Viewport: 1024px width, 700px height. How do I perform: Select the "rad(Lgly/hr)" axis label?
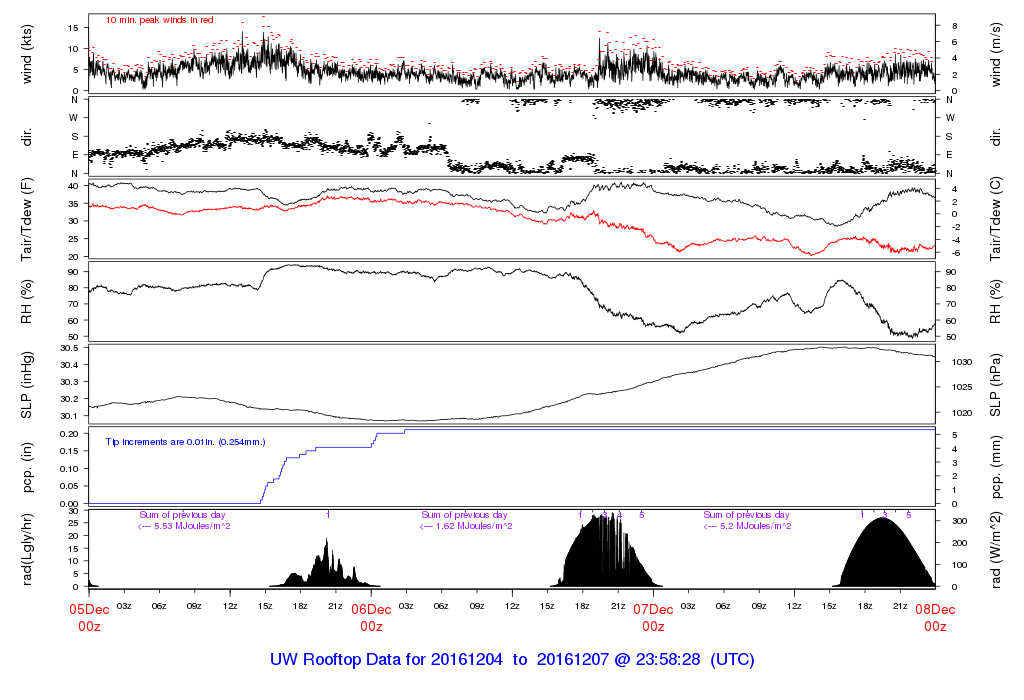(27, 549)
